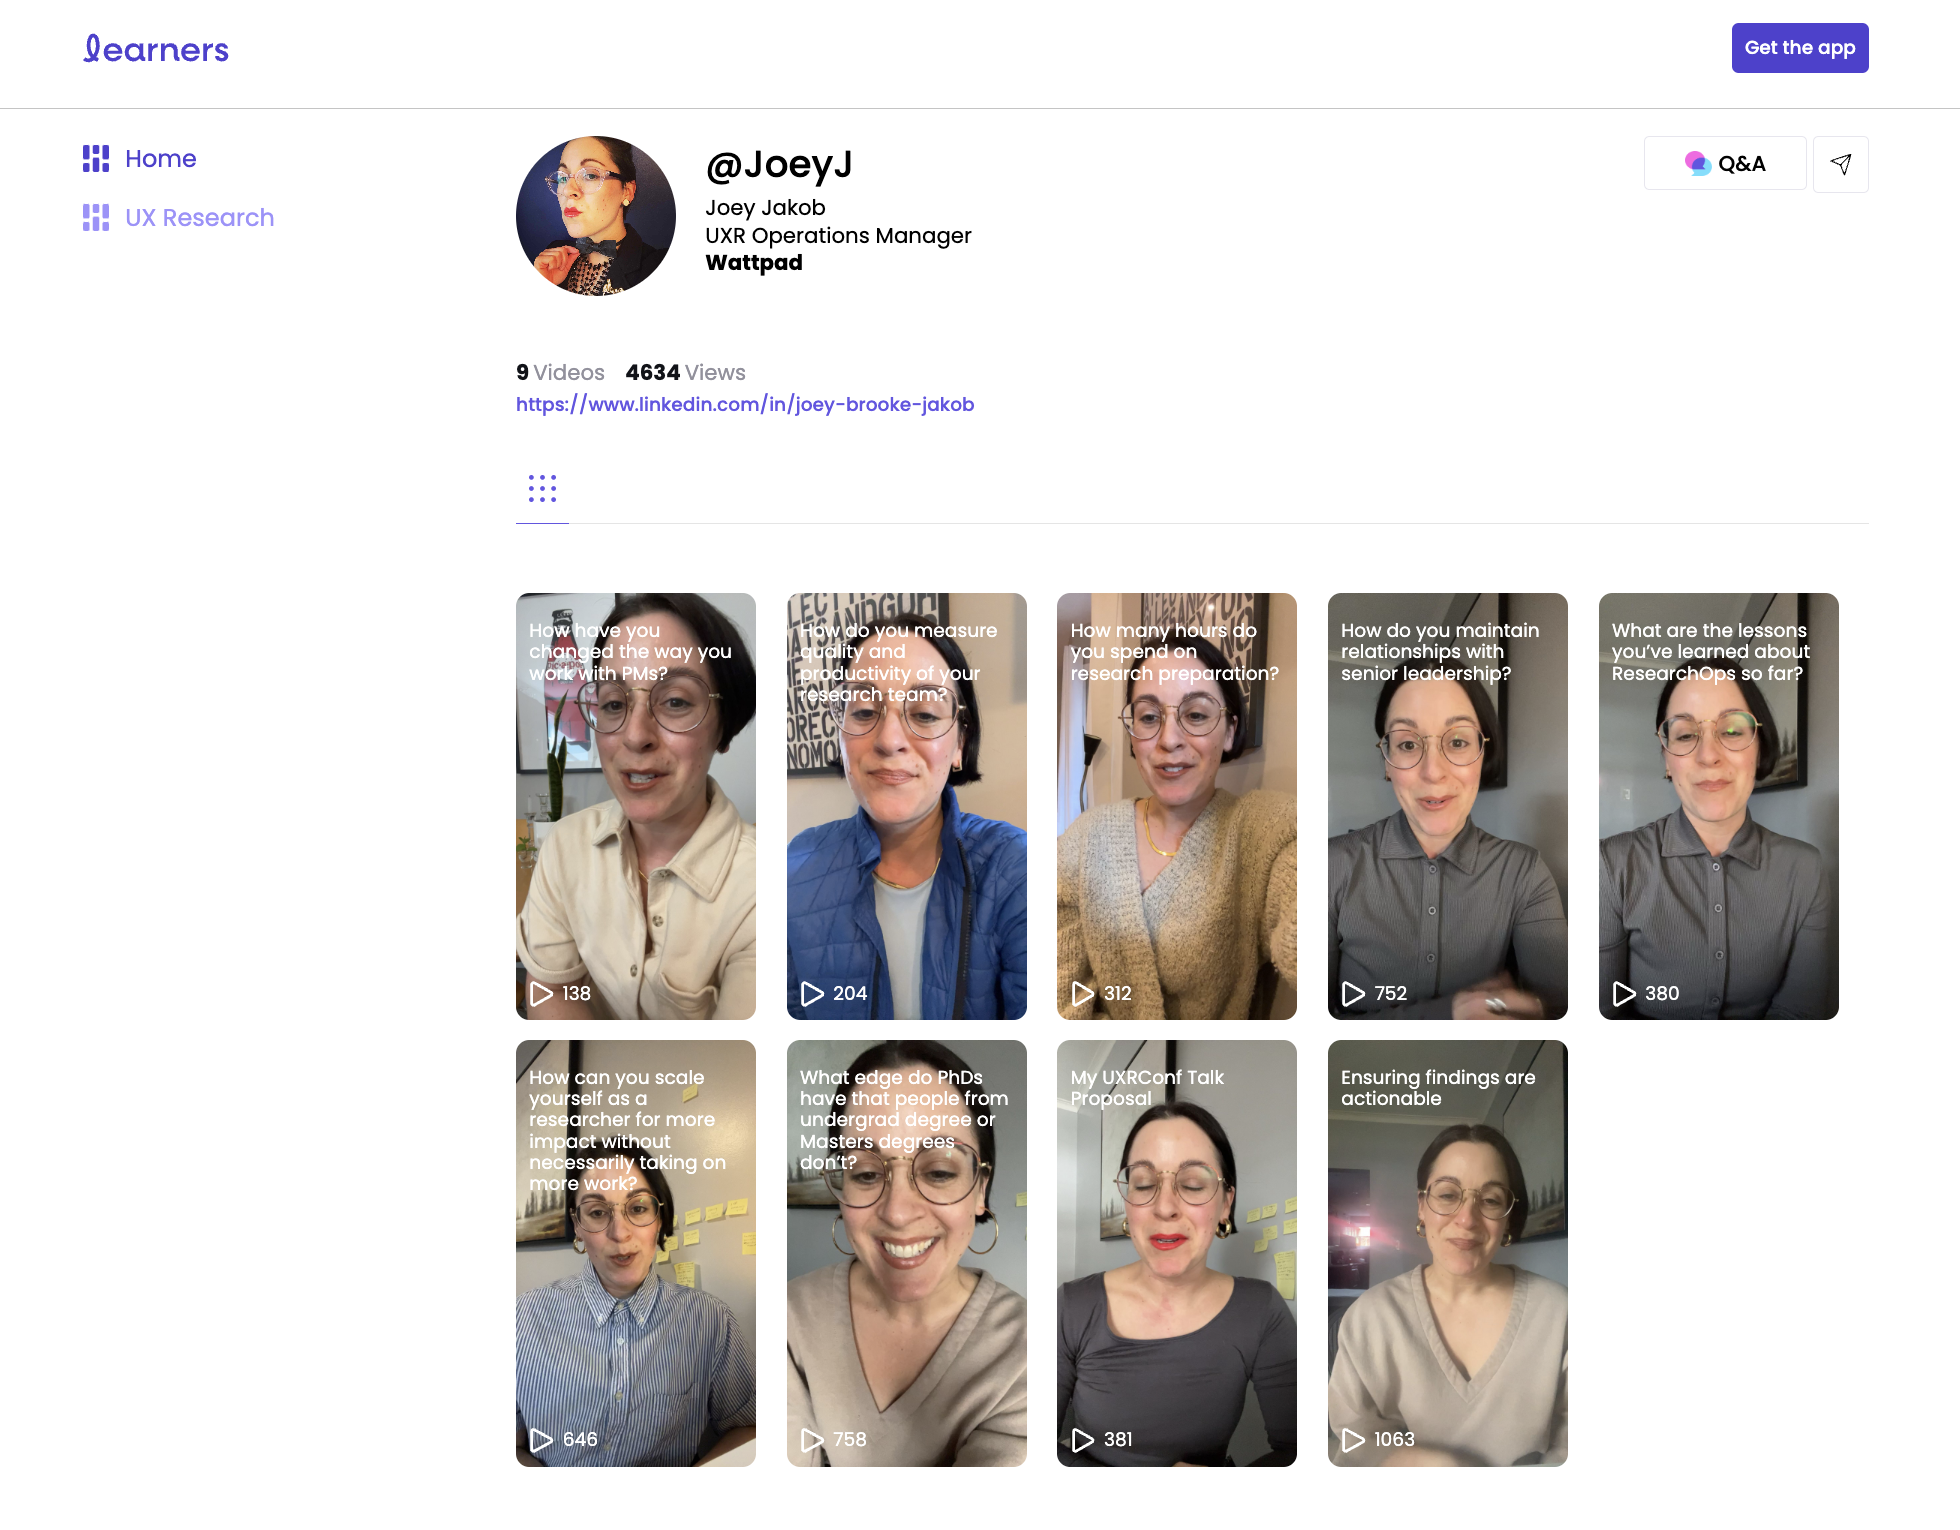Click the UX Research sidebar icon
Viewport: 1960px width, 1530px height.
[96, 218]
